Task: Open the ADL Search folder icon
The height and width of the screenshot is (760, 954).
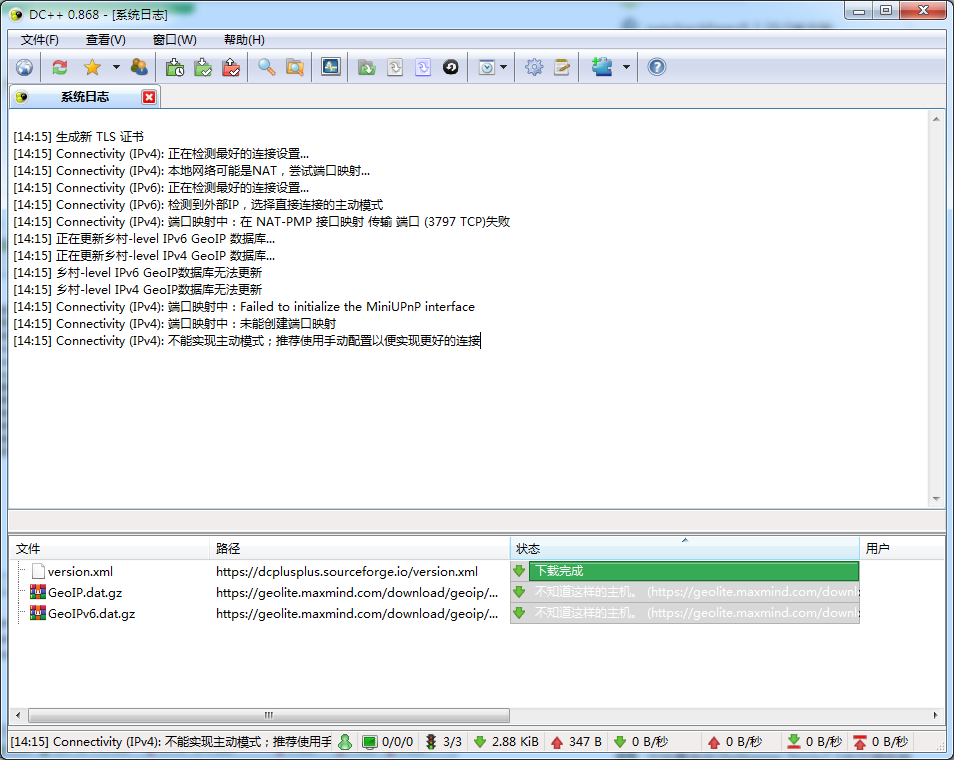Action: [295, 68]
